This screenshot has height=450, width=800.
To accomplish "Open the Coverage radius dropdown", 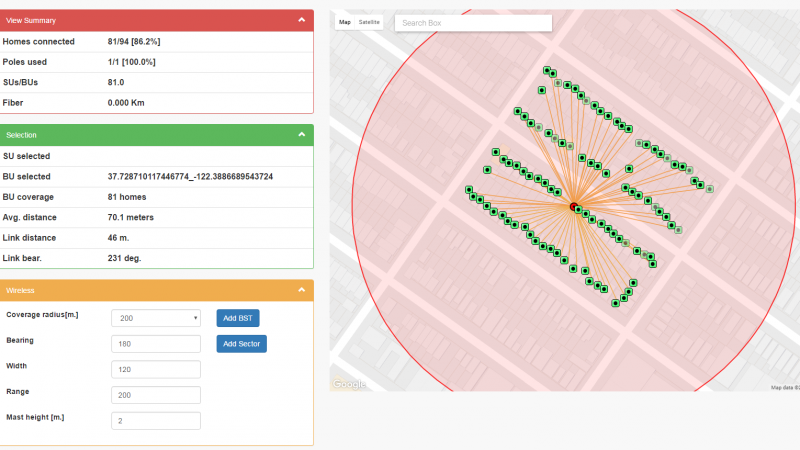I will tap(157, 318).
